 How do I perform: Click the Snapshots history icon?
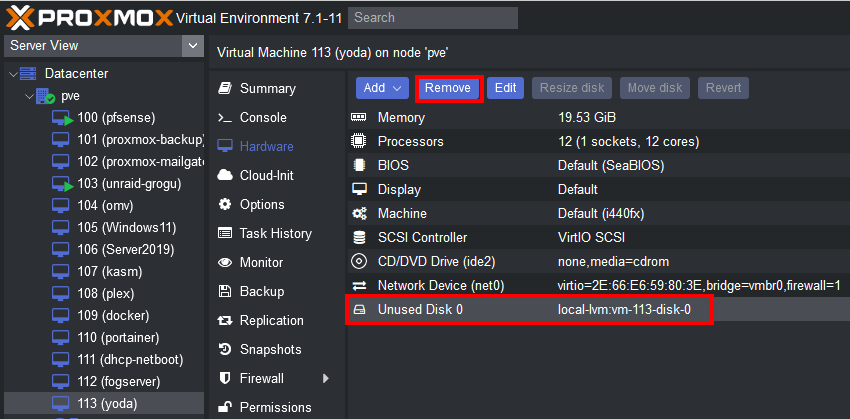click(224, 349)
